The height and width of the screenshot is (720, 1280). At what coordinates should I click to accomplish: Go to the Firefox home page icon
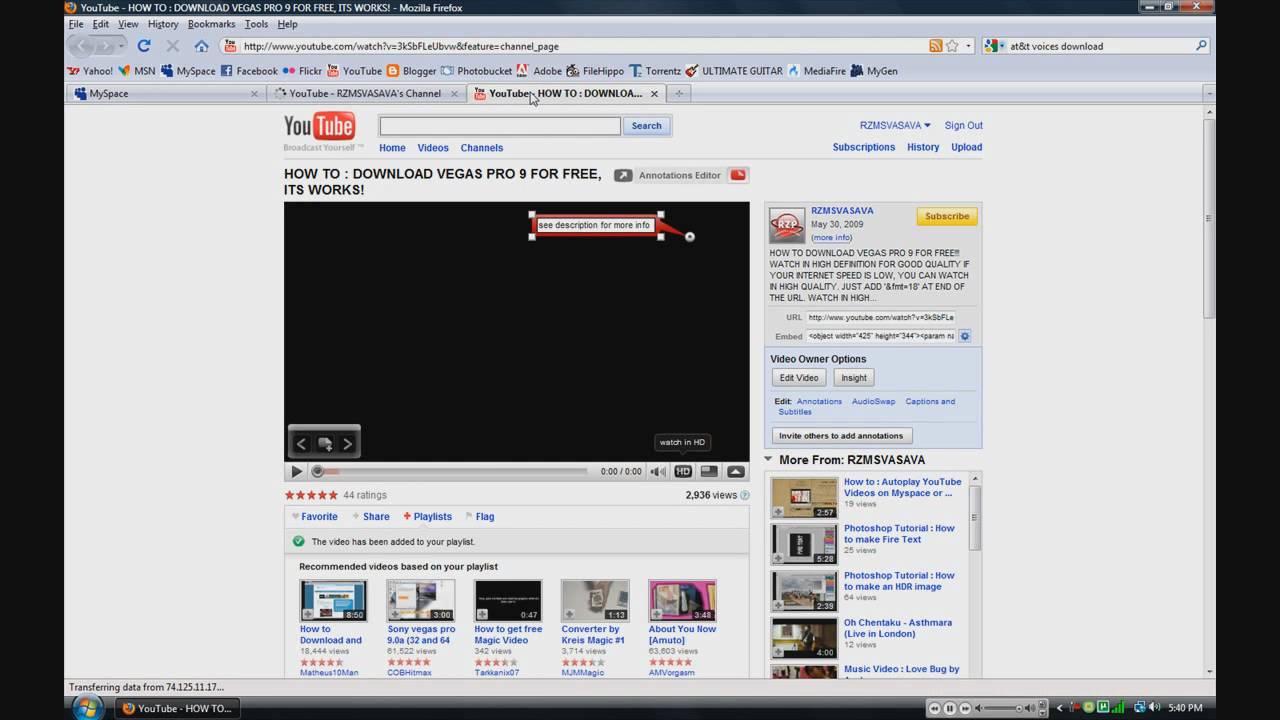coord(201,46)
